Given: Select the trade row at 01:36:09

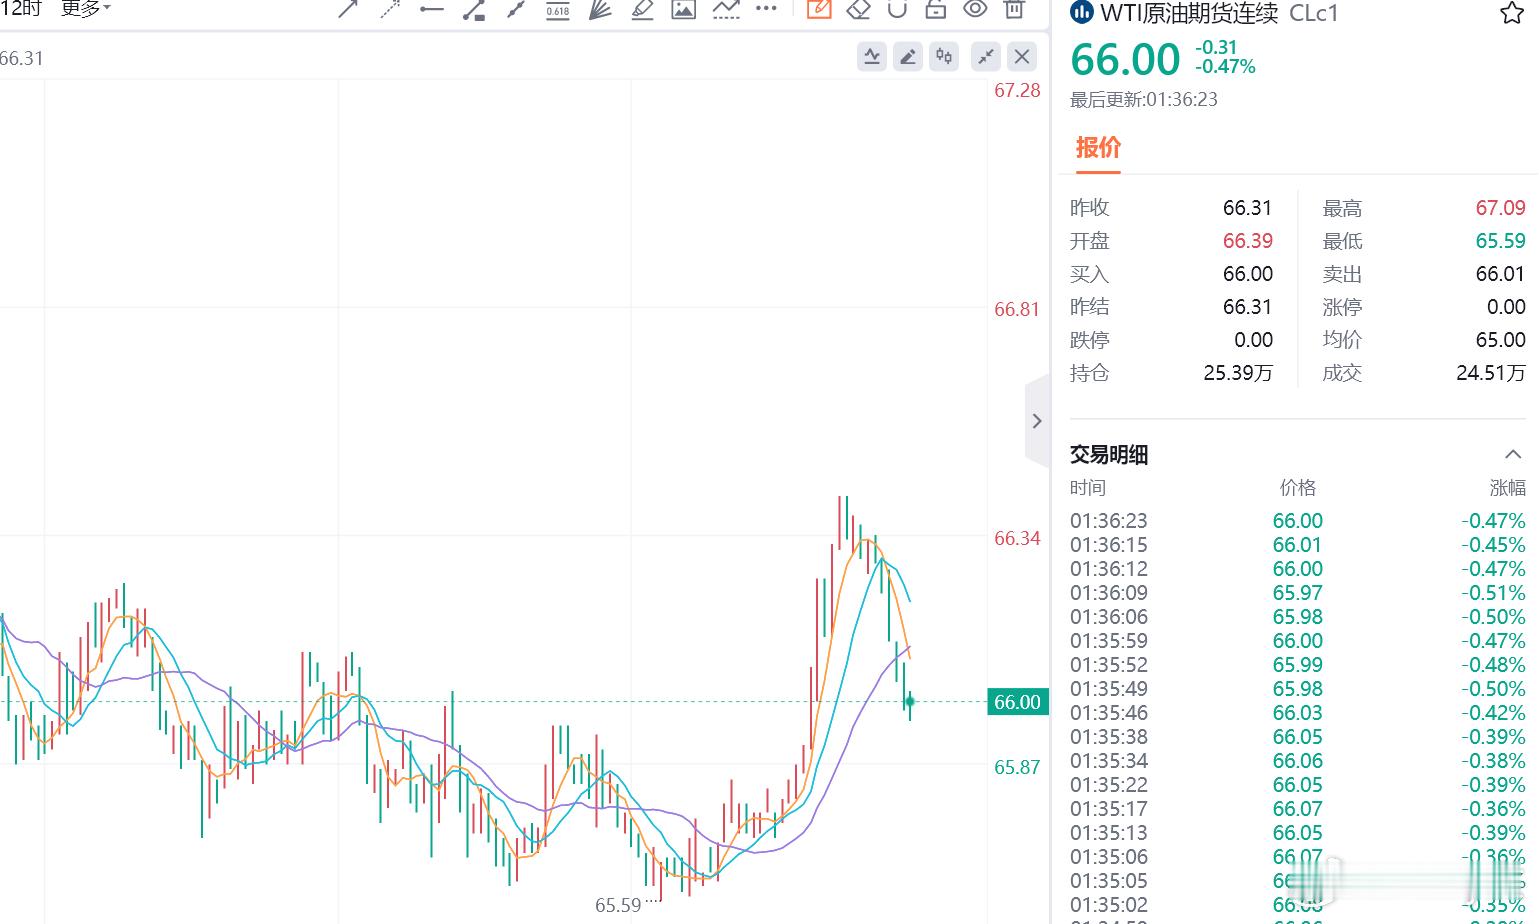Looking at the screenshot, I should [1298, 593].
